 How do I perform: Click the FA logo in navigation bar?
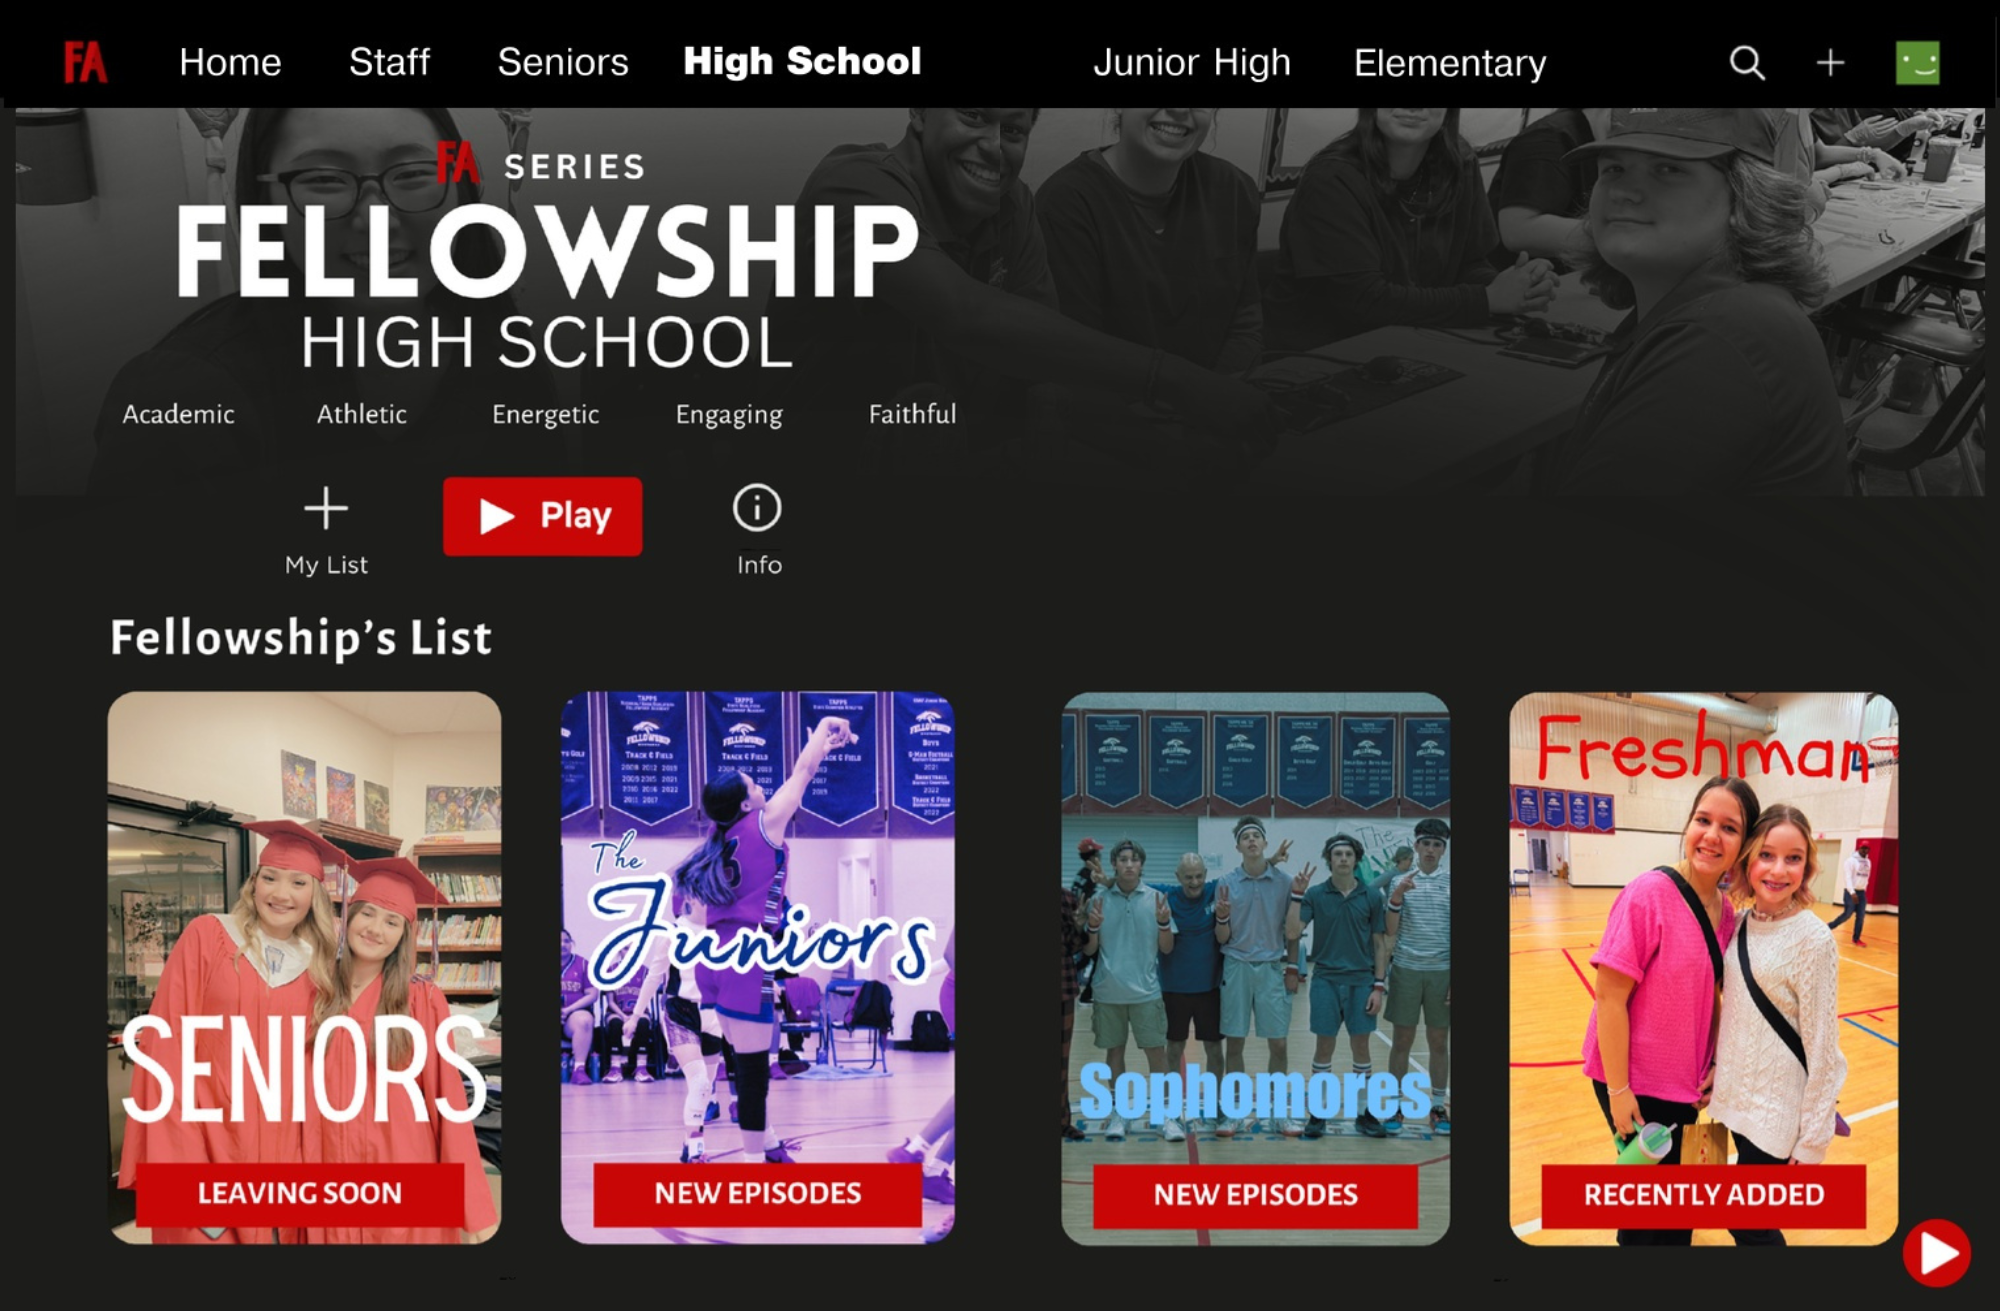pyautogui.click(x=85, y=62)
